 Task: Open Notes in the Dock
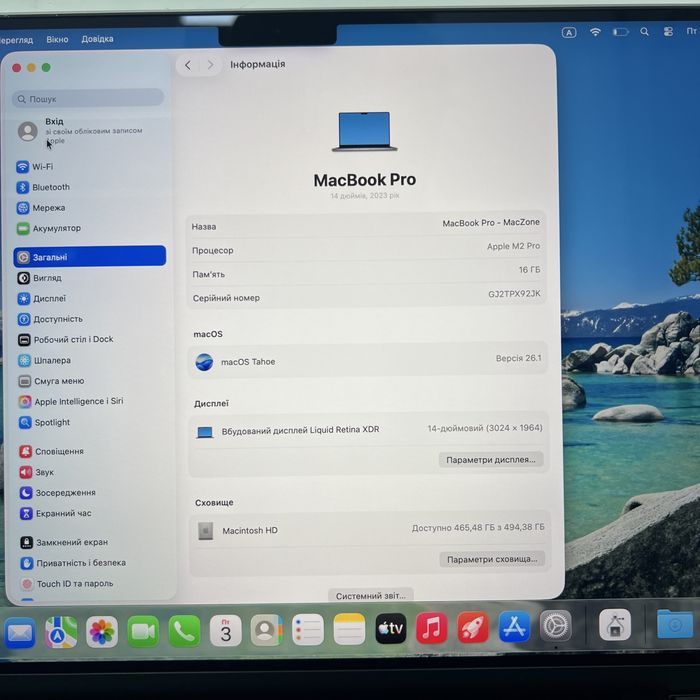349,629
